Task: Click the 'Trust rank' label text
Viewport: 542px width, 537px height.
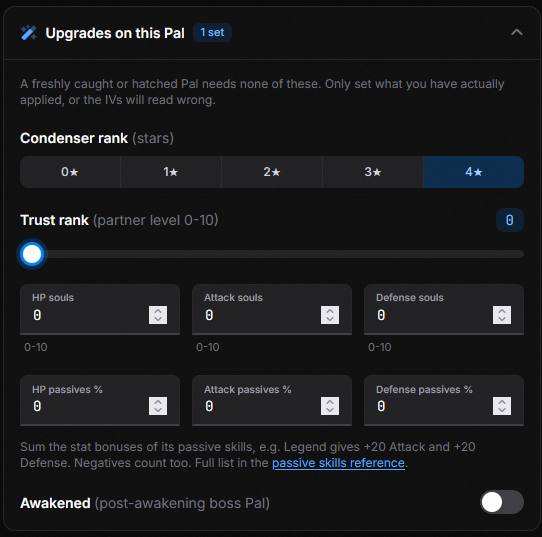Action: point(54,220)
